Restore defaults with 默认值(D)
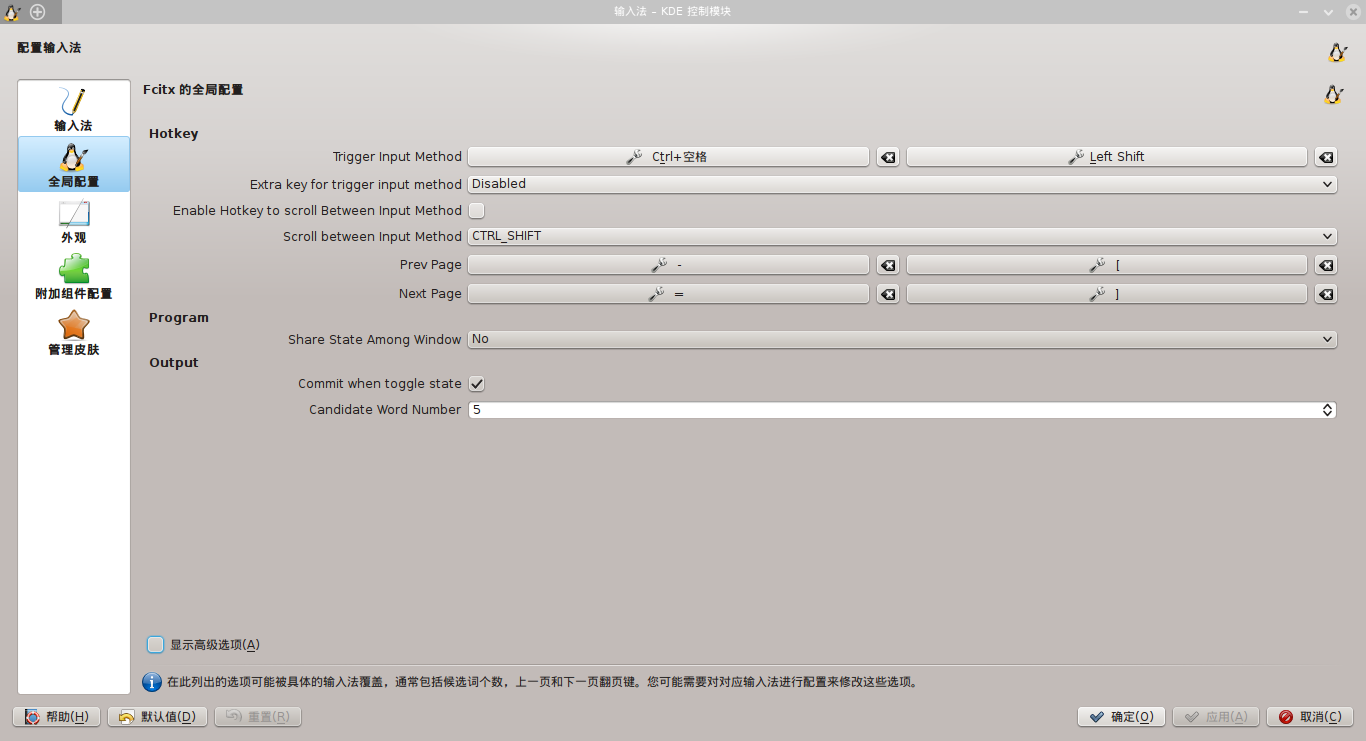 click(158, 717)
